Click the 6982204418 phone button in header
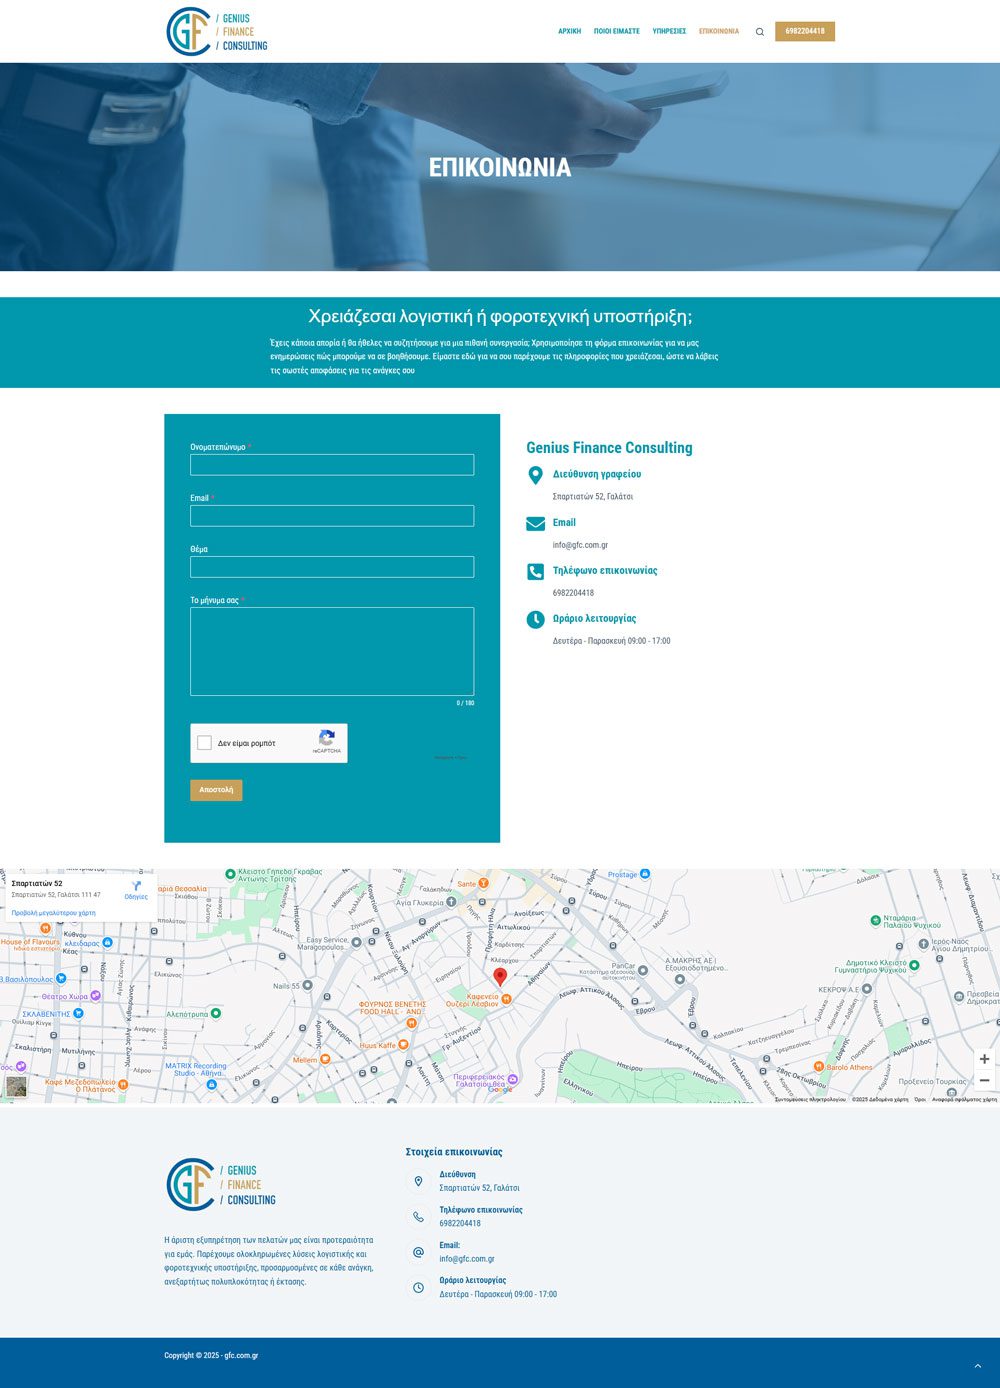This screenshot has width=1000, height=1388. (x=805, y=32)
